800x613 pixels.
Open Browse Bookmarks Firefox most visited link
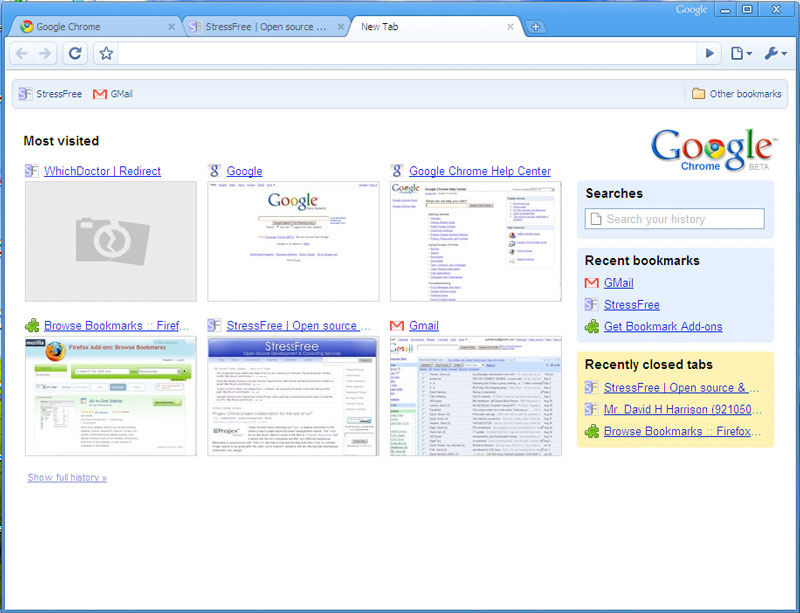(x=116, y=326)
